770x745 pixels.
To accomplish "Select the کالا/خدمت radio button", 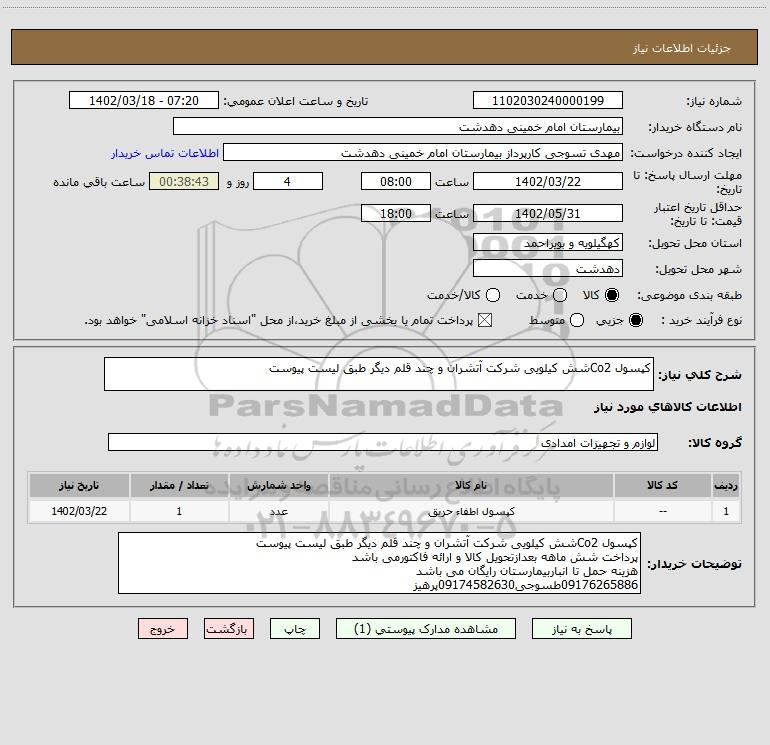I will tap(493, 295).
